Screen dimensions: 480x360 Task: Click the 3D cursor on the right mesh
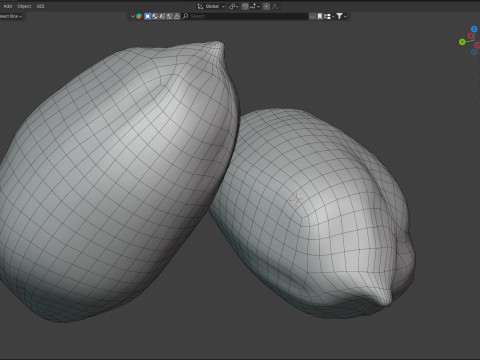click(296, 199)
